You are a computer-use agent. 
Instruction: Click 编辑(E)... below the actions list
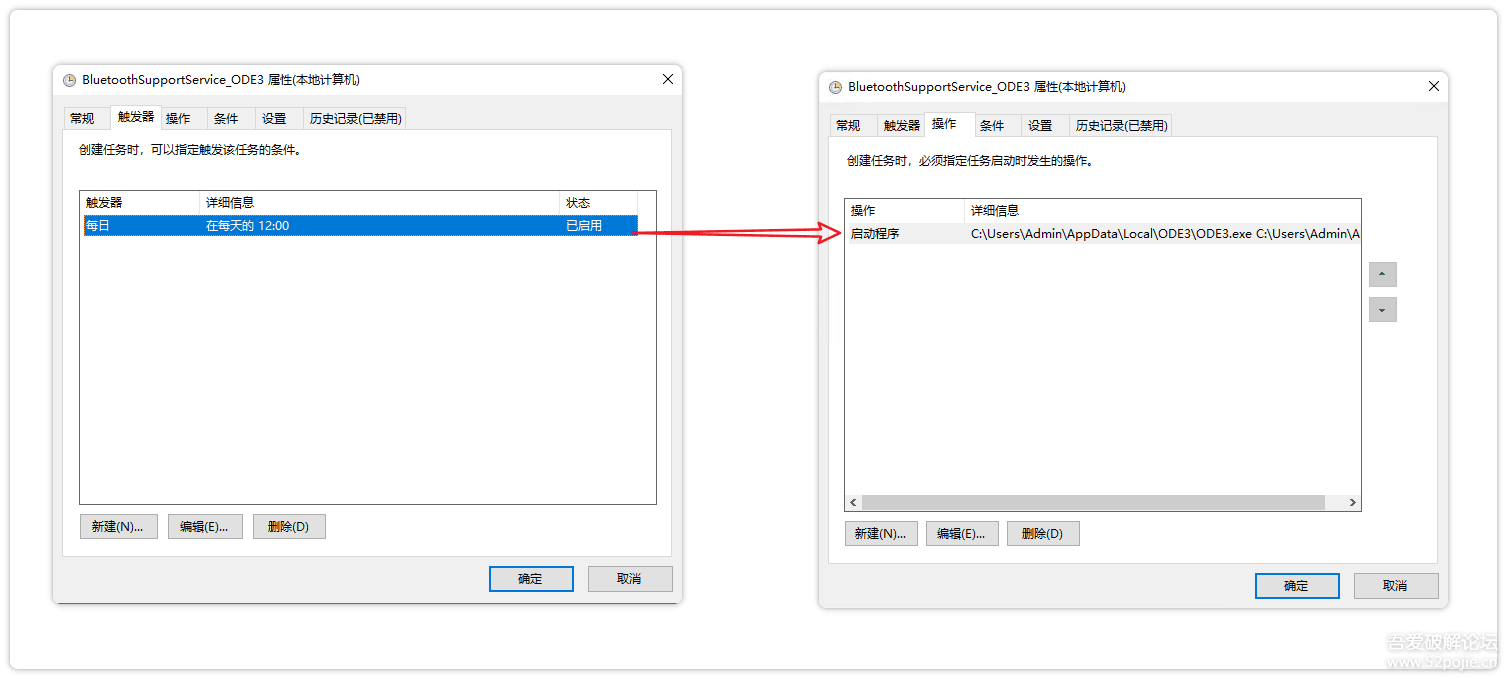point(961,534)
